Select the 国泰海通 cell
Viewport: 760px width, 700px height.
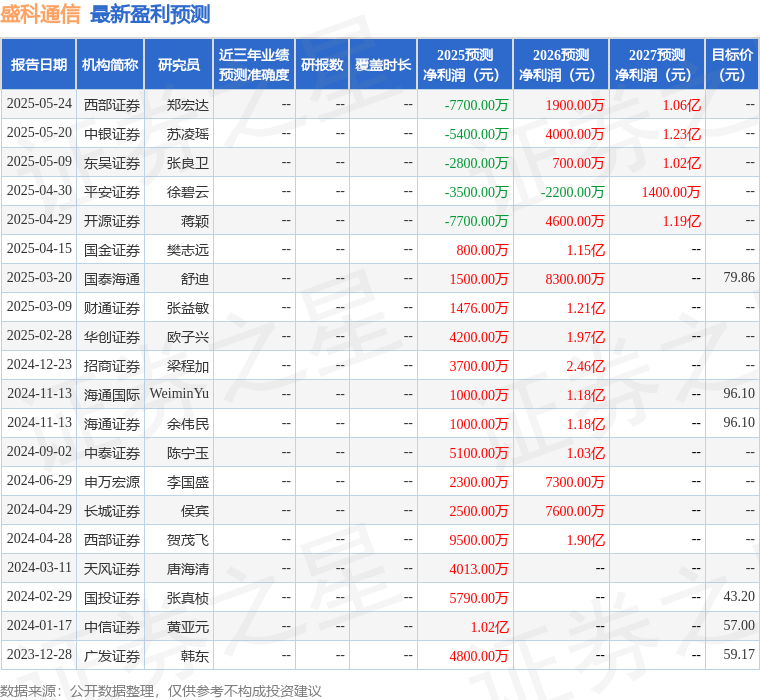click(112, 279)
